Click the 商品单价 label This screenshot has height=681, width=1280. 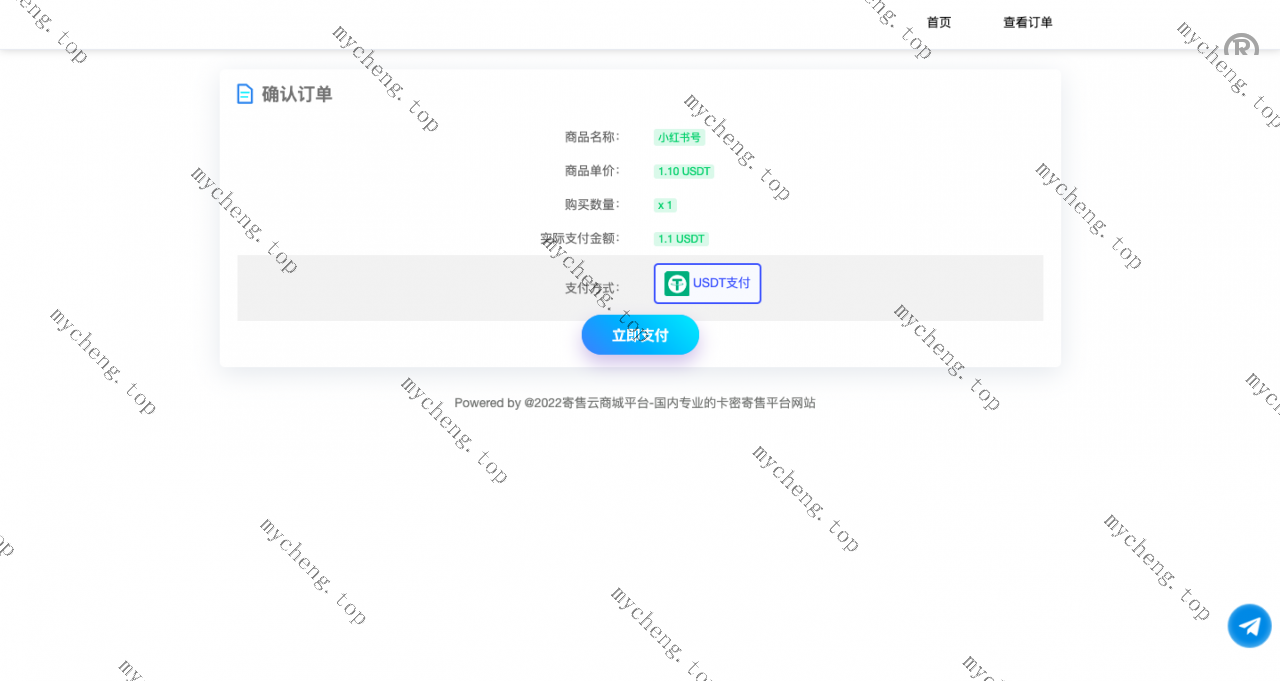pos(592,171)
